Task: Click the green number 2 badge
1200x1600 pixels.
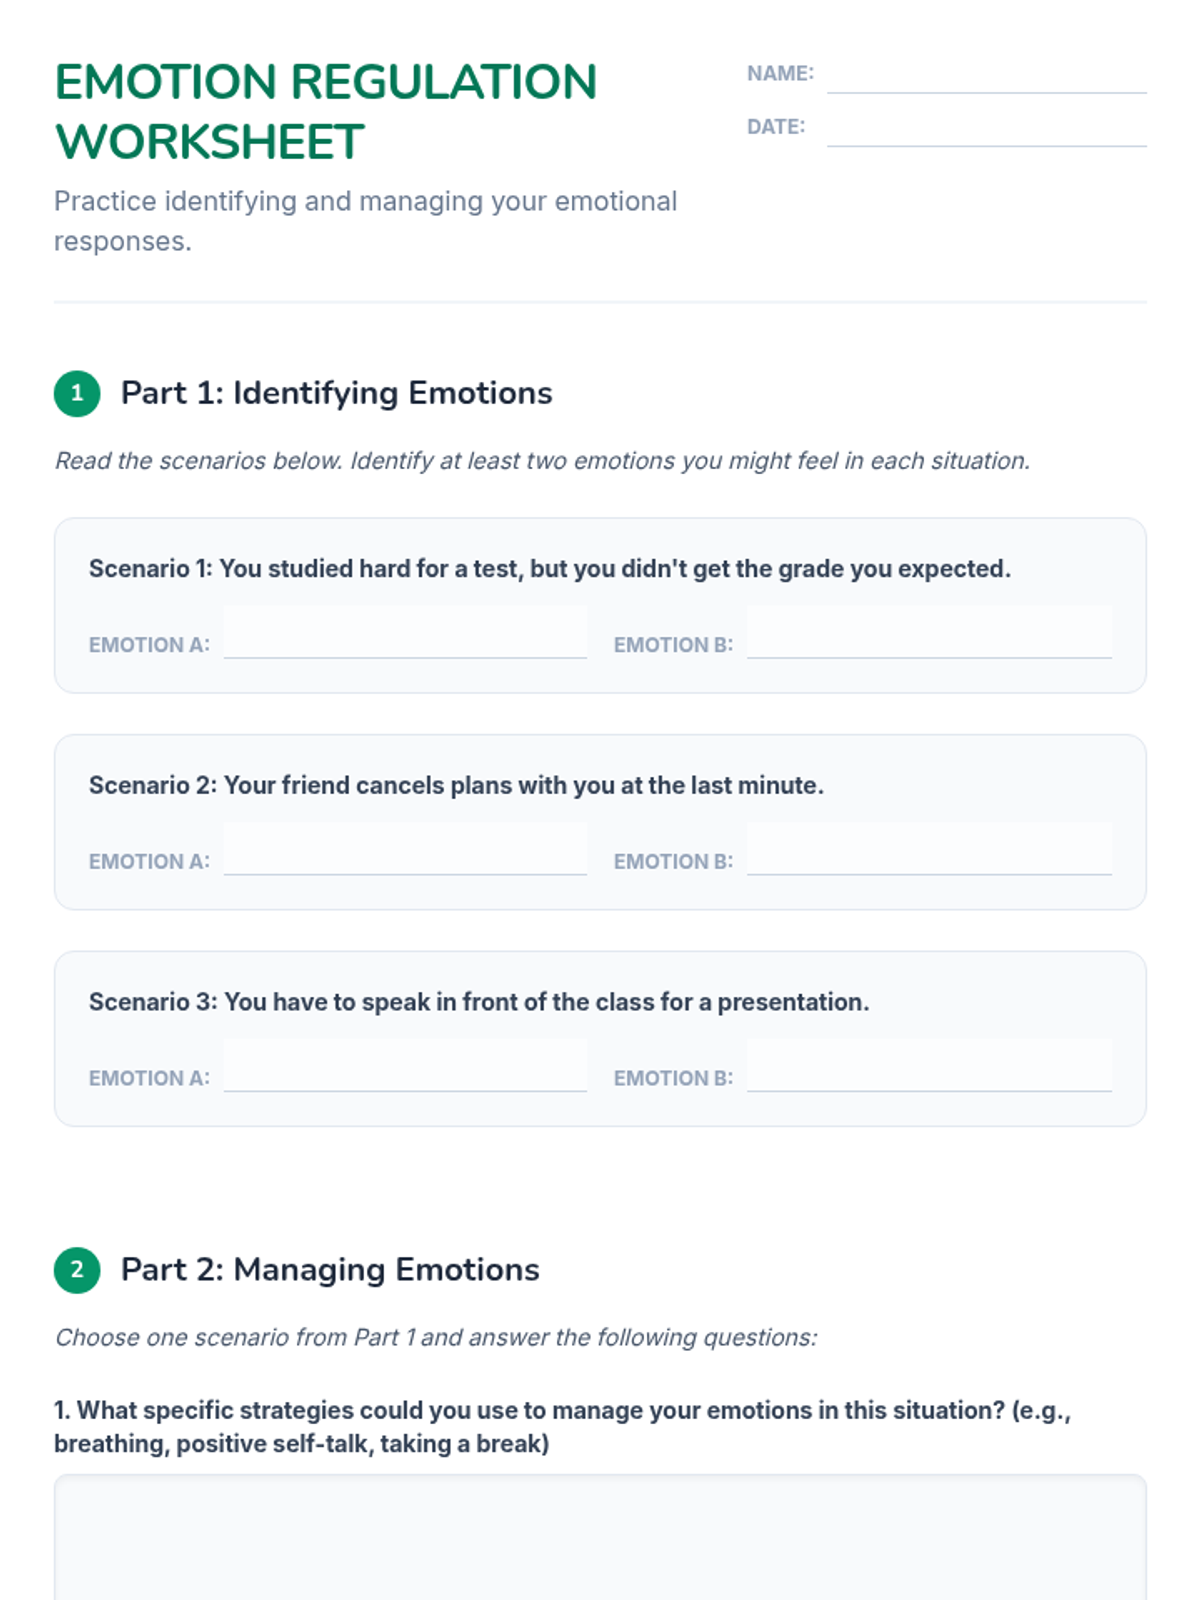Action: (x=77, y=1270)
